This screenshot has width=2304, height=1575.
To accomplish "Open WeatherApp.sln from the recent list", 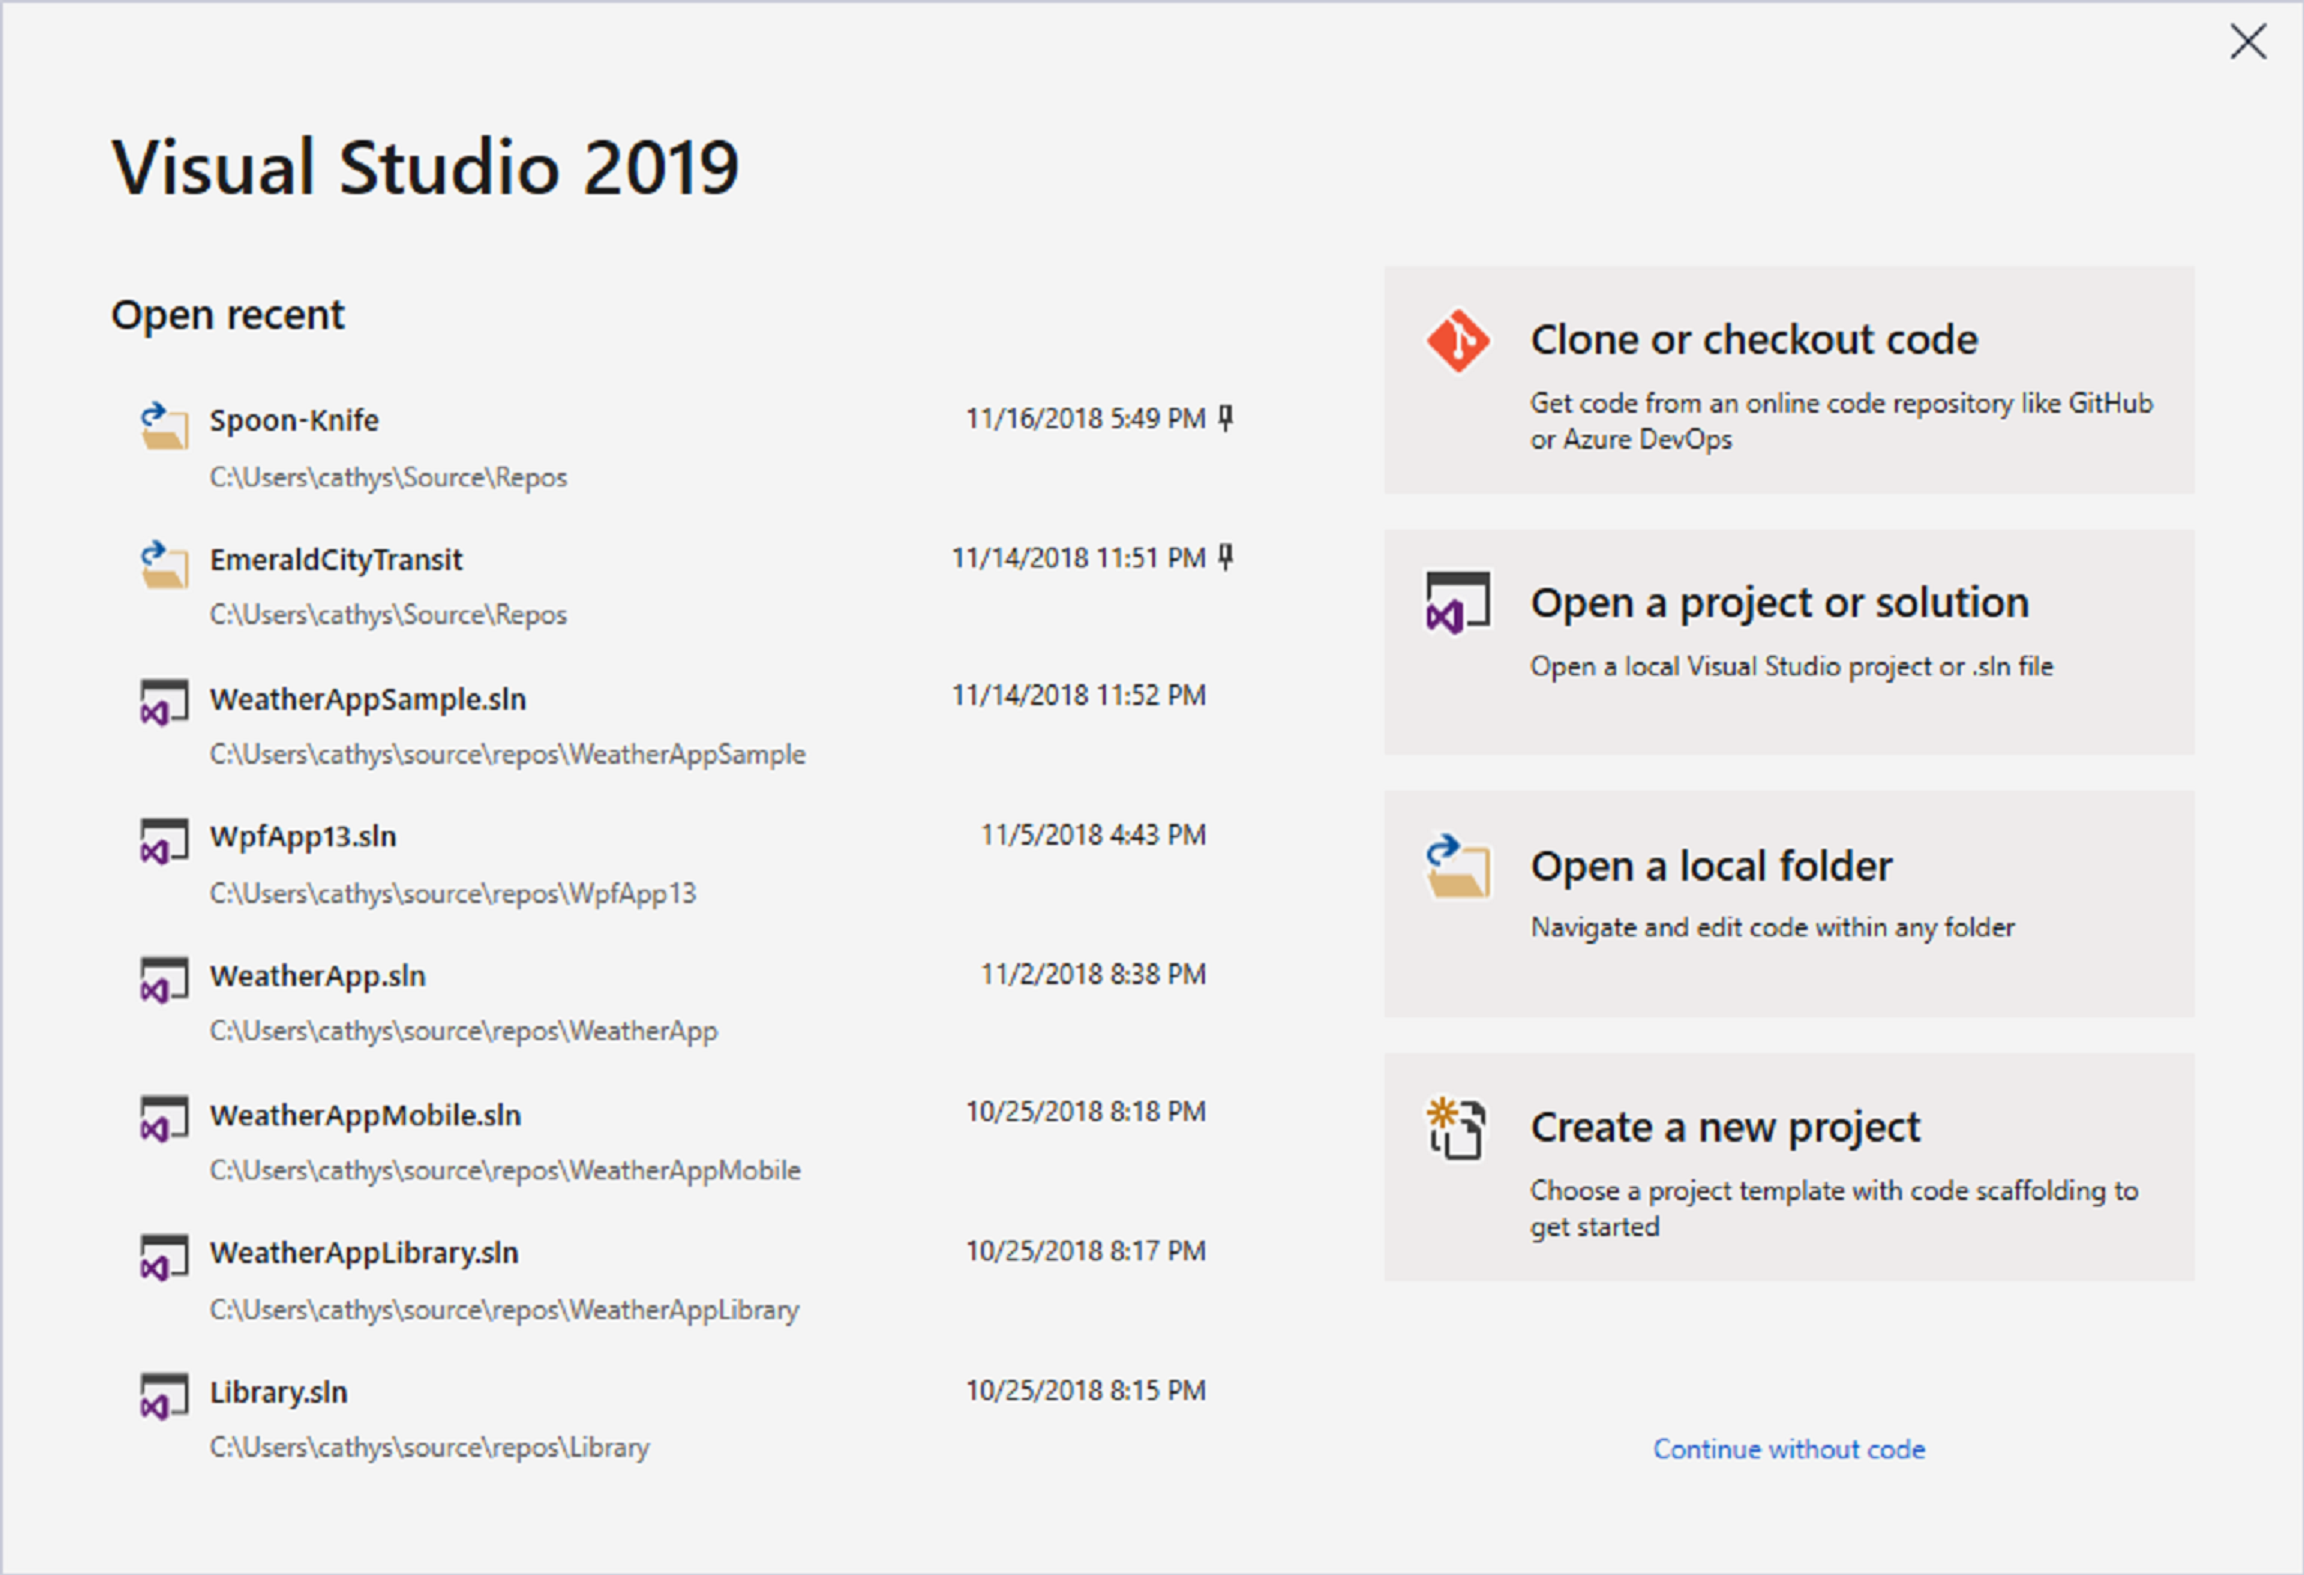I will click(x=316, y=975).
